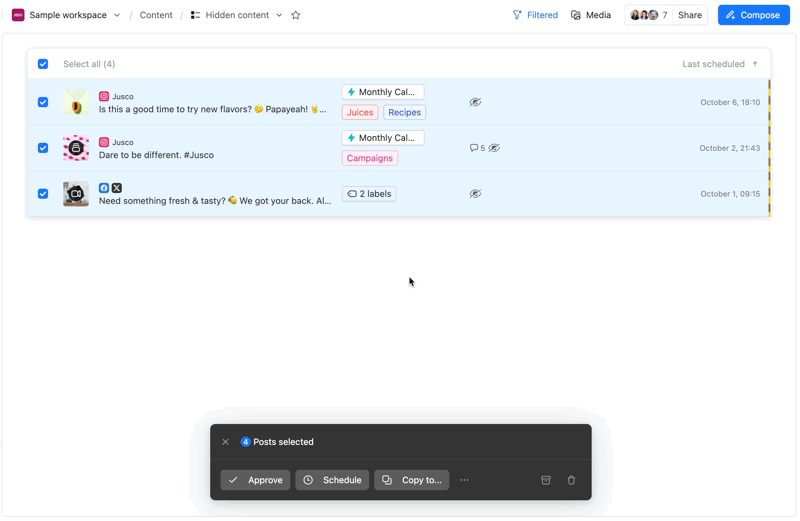Star the Hidden content view as favorite
800x521 pixels.
(x=296, y=15)
